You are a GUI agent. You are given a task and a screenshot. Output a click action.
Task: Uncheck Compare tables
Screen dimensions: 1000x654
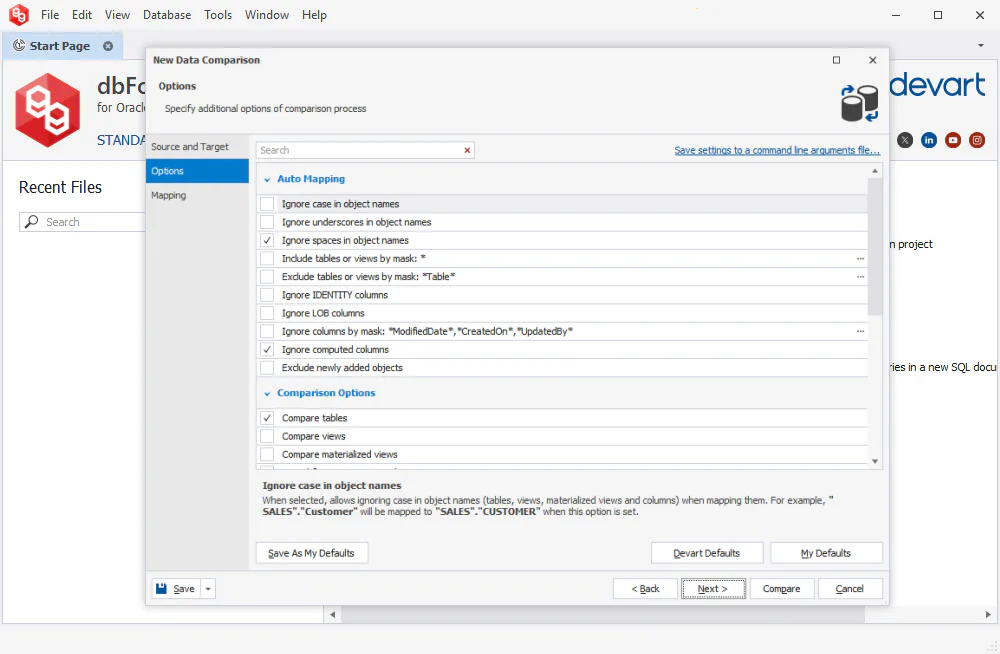tap(267, 418)
